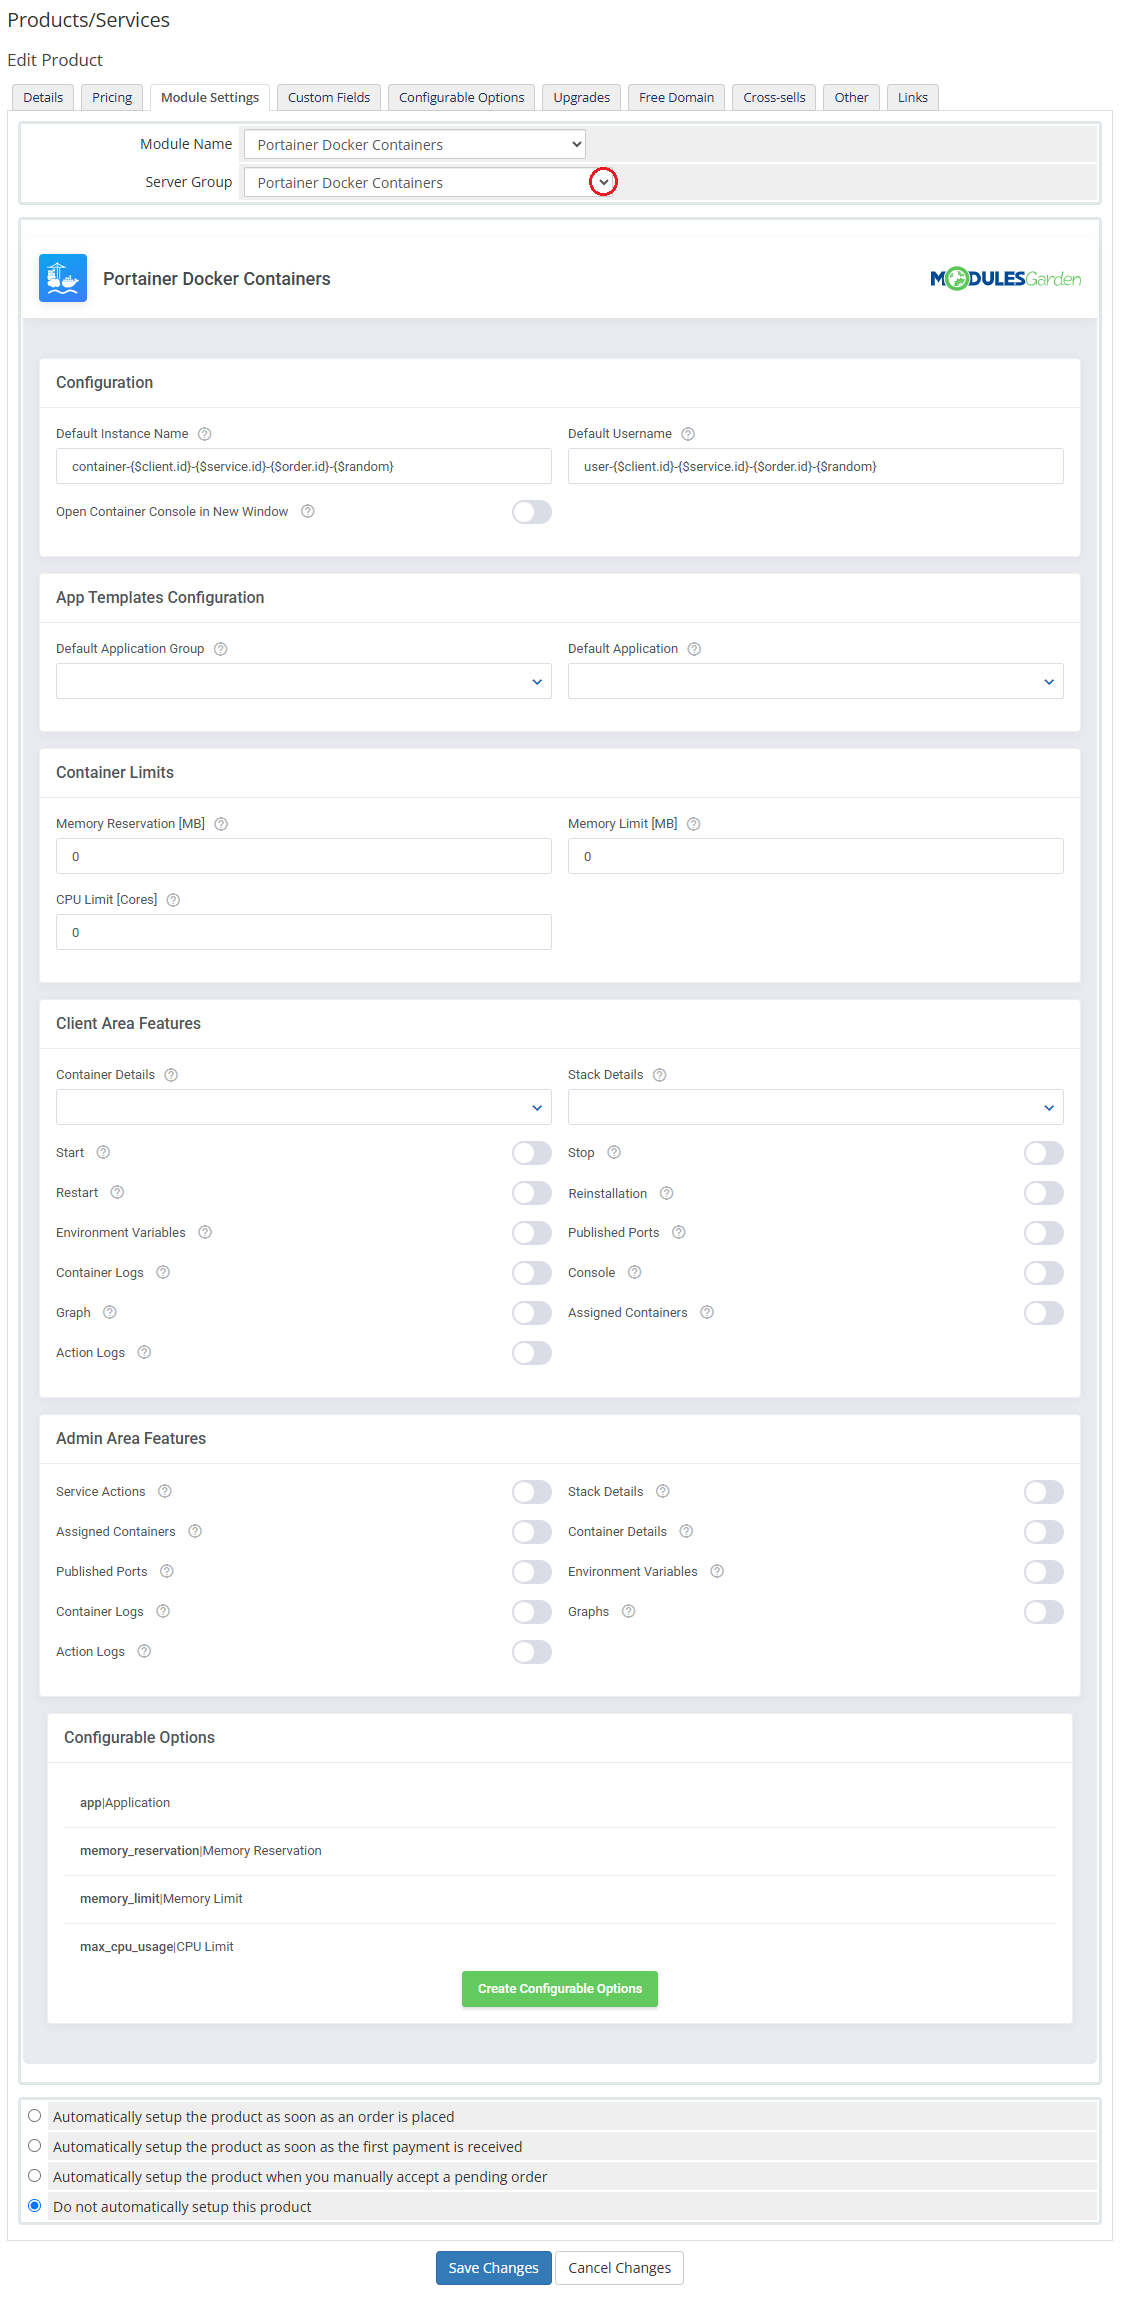1121x2303 pixels.
Task: Click the ModulesGarden logo
Action: 1005,278
